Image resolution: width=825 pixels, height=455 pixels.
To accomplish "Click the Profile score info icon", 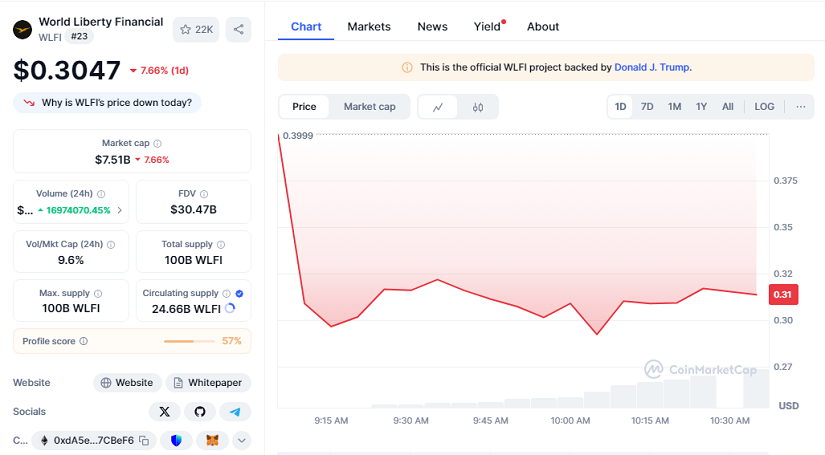I will tap(83, 341).
